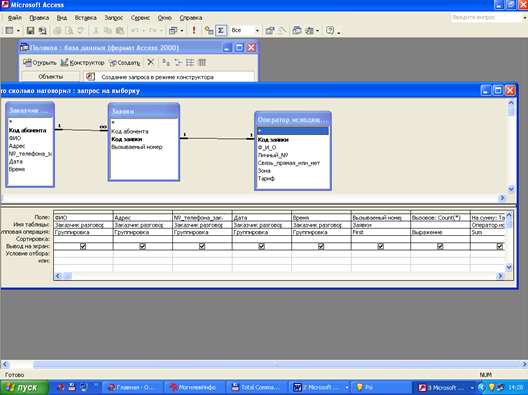The height and width of the screenshot is (395, 528).
Task: Uncheck Show box in the ФИО column
Action: click(83, 246)
